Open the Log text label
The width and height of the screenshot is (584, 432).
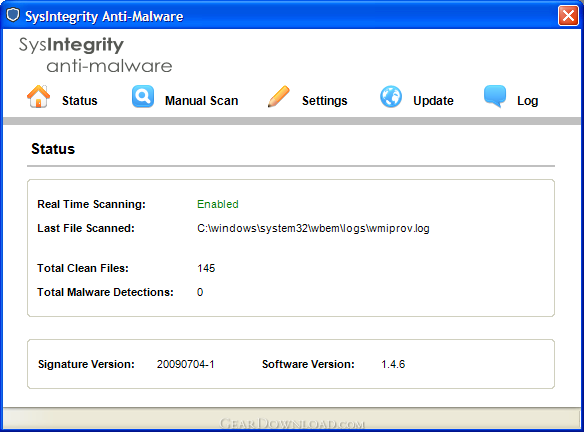[527, 101]
